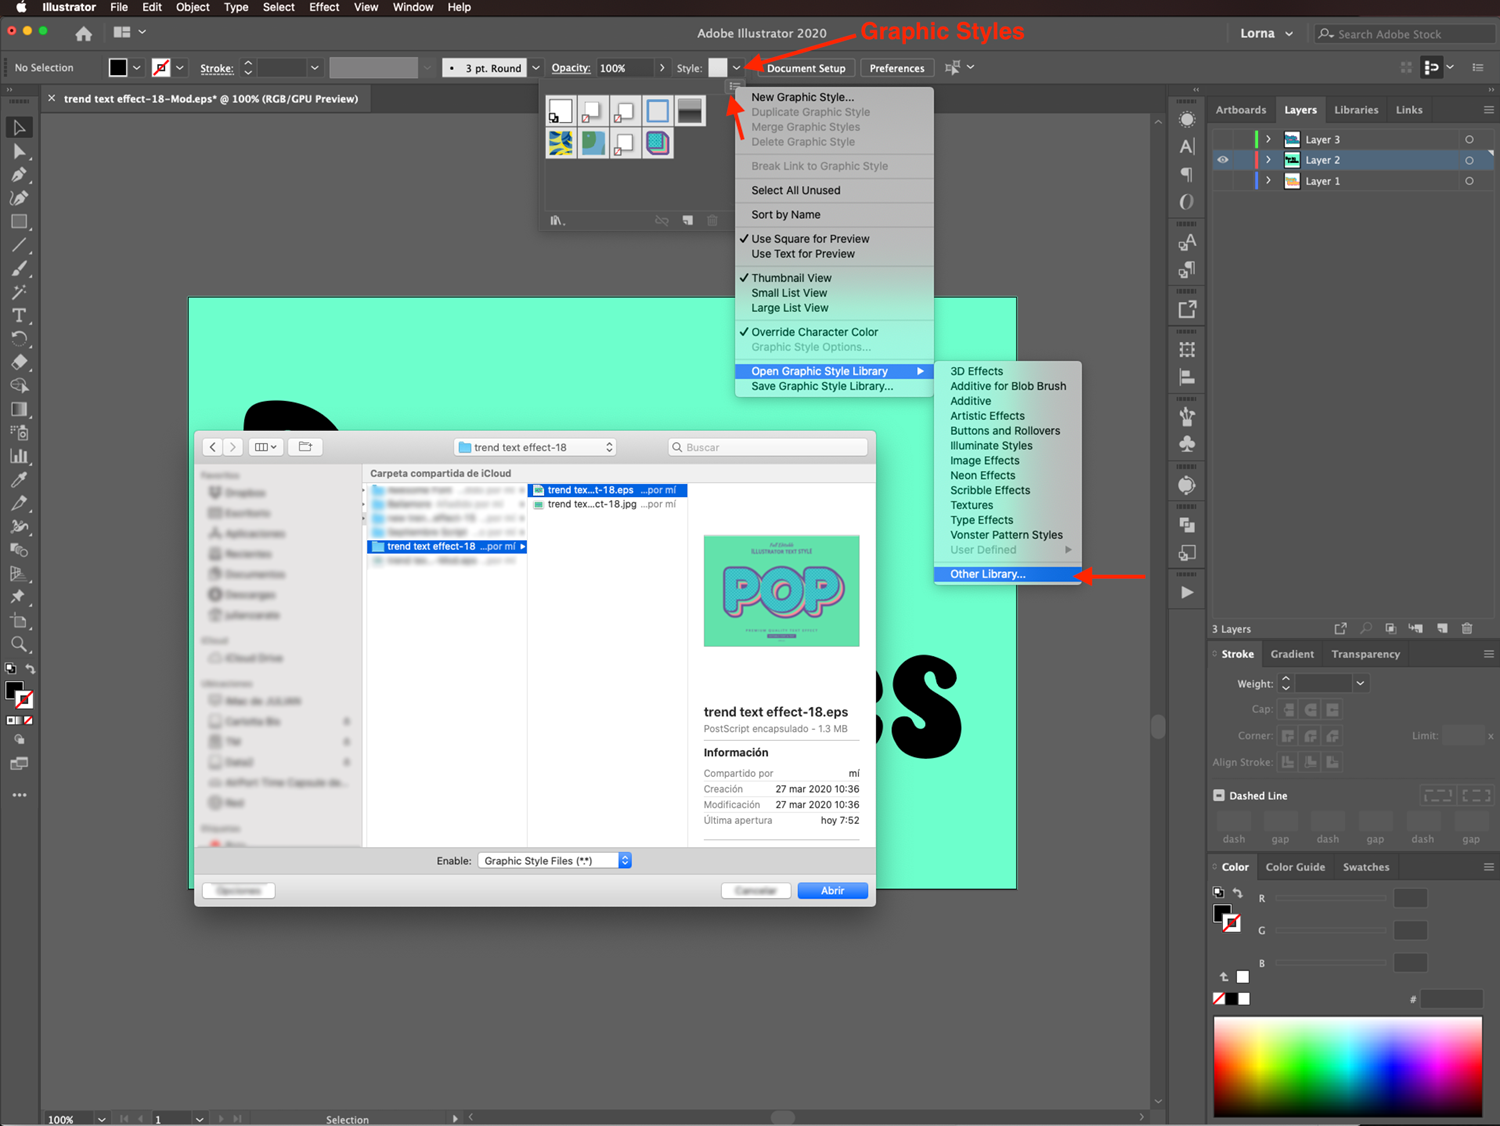Switch to the Artboards tab
The height and width of the screenshot is (1126, 1500).
click(x=1241, y=110)
